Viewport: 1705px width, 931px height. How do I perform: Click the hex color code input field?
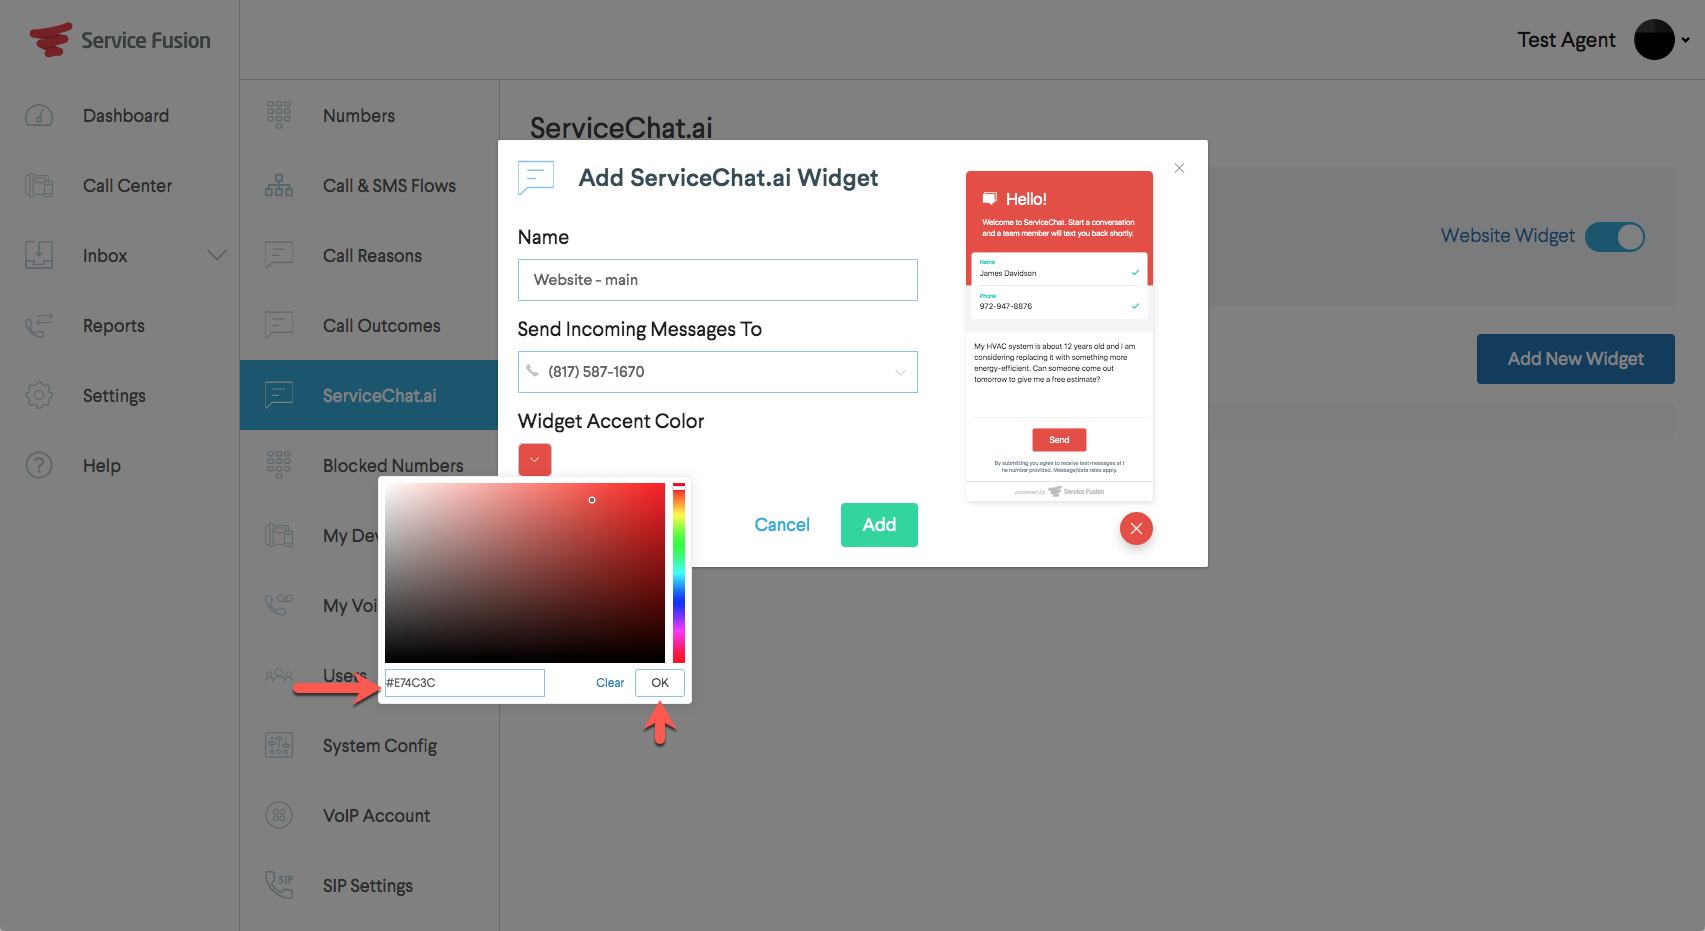coord(465,683)
